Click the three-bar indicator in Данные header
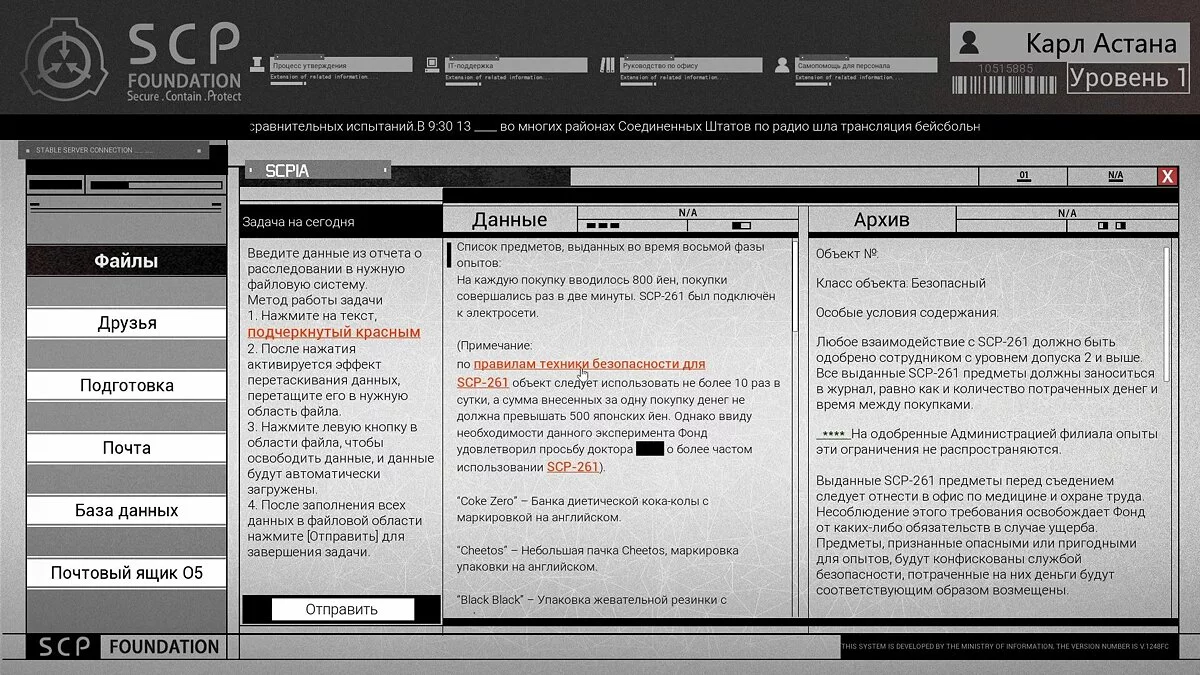 point(603,226)
